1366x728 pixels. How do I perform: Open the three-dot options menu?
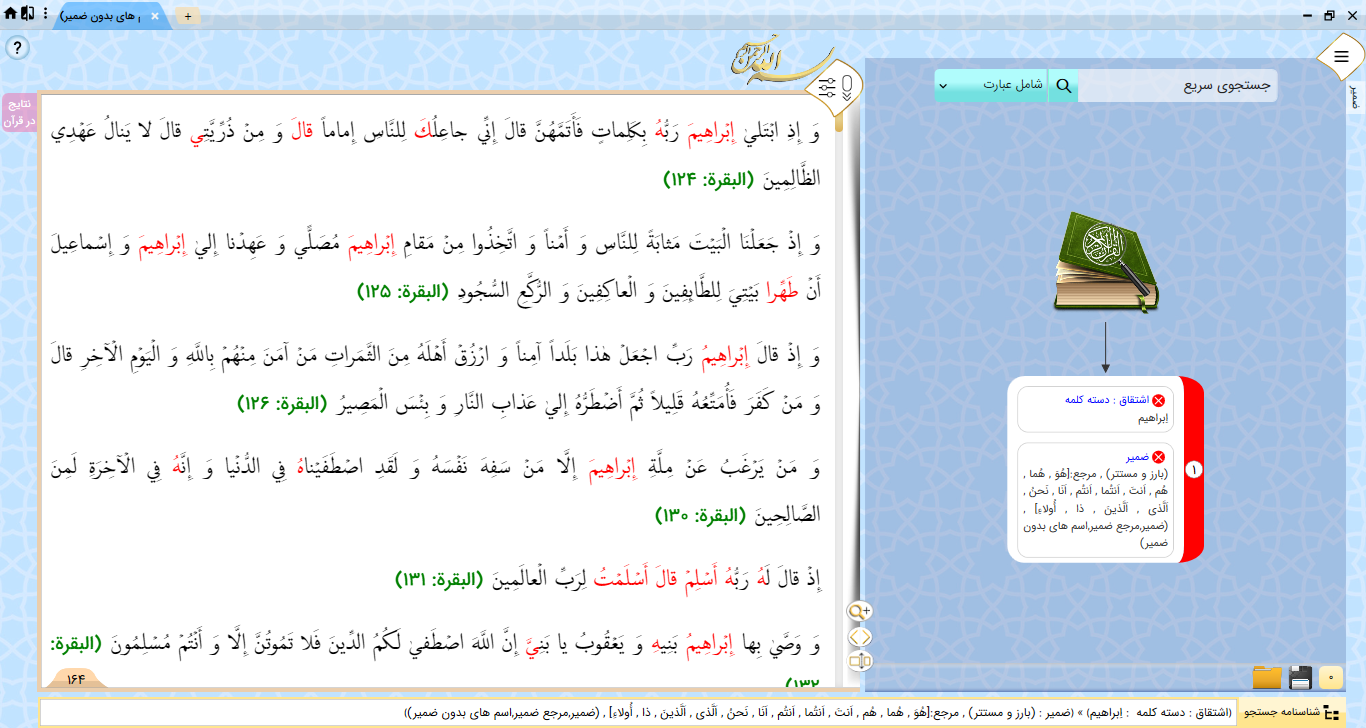pos(46,14)
